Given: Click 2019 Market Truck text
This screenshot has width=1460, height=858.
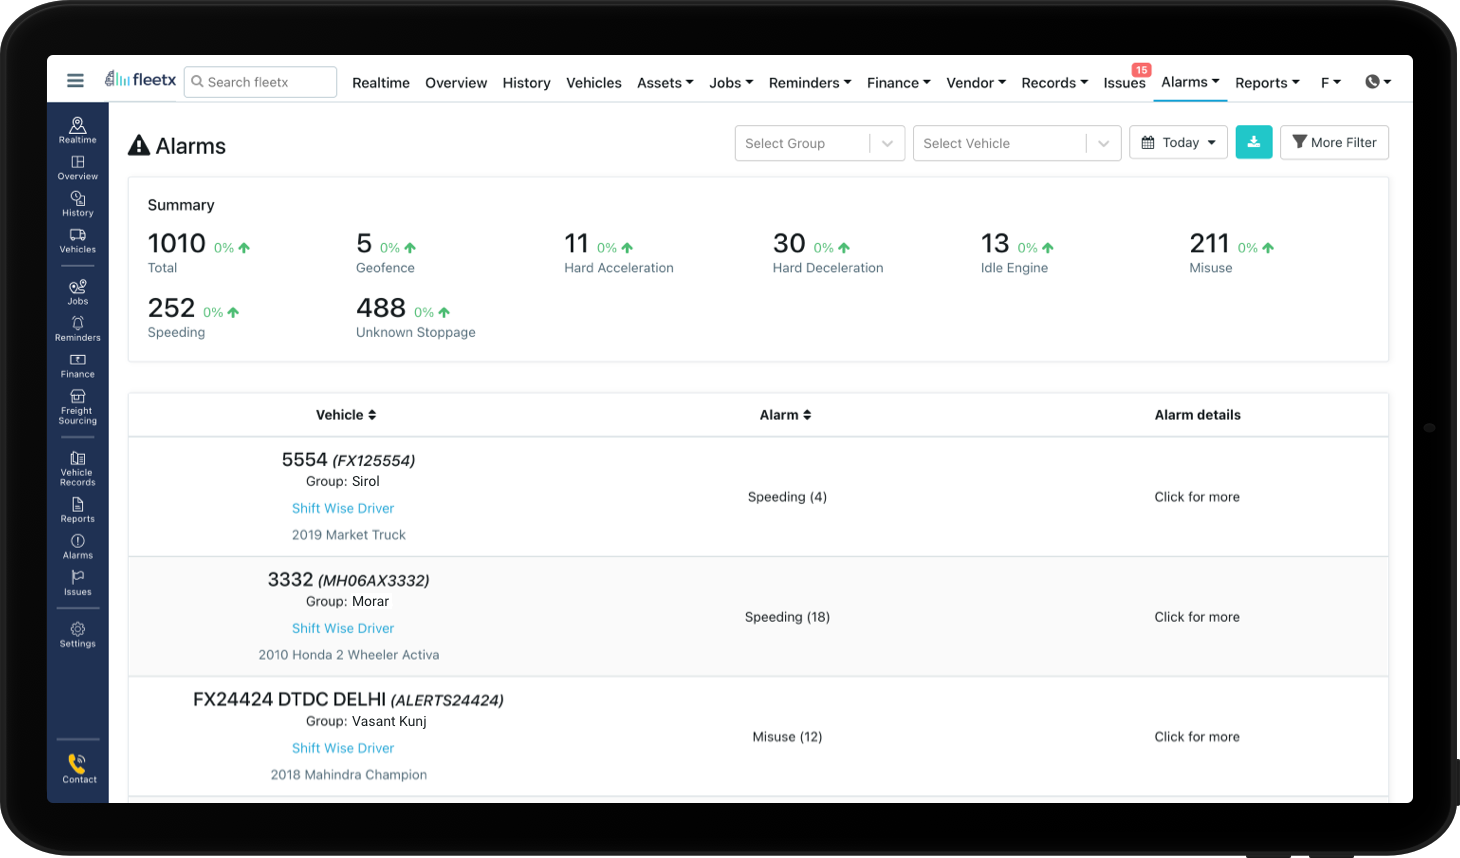Looking at the screenshot, I should pos(349,535).
